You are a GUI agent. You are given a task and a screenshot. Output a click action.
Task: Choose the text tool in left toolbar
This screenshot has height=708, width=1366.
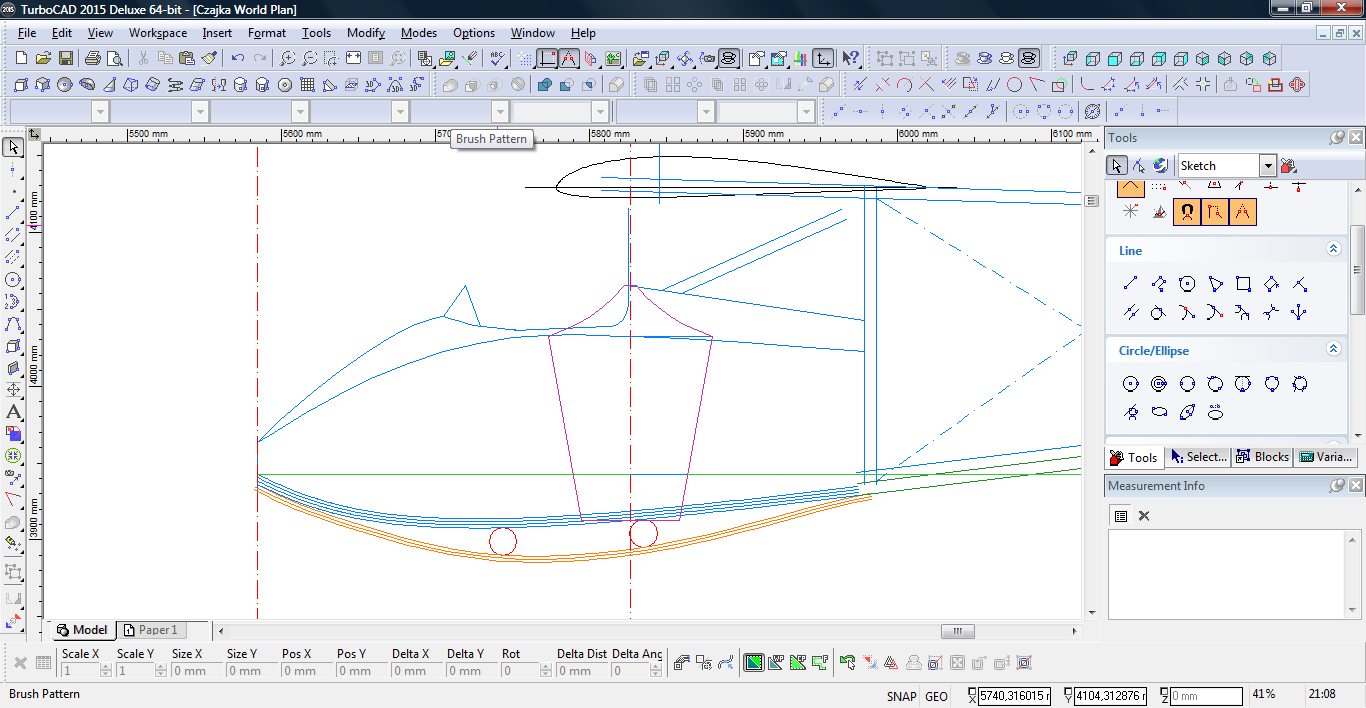[13, 412]
